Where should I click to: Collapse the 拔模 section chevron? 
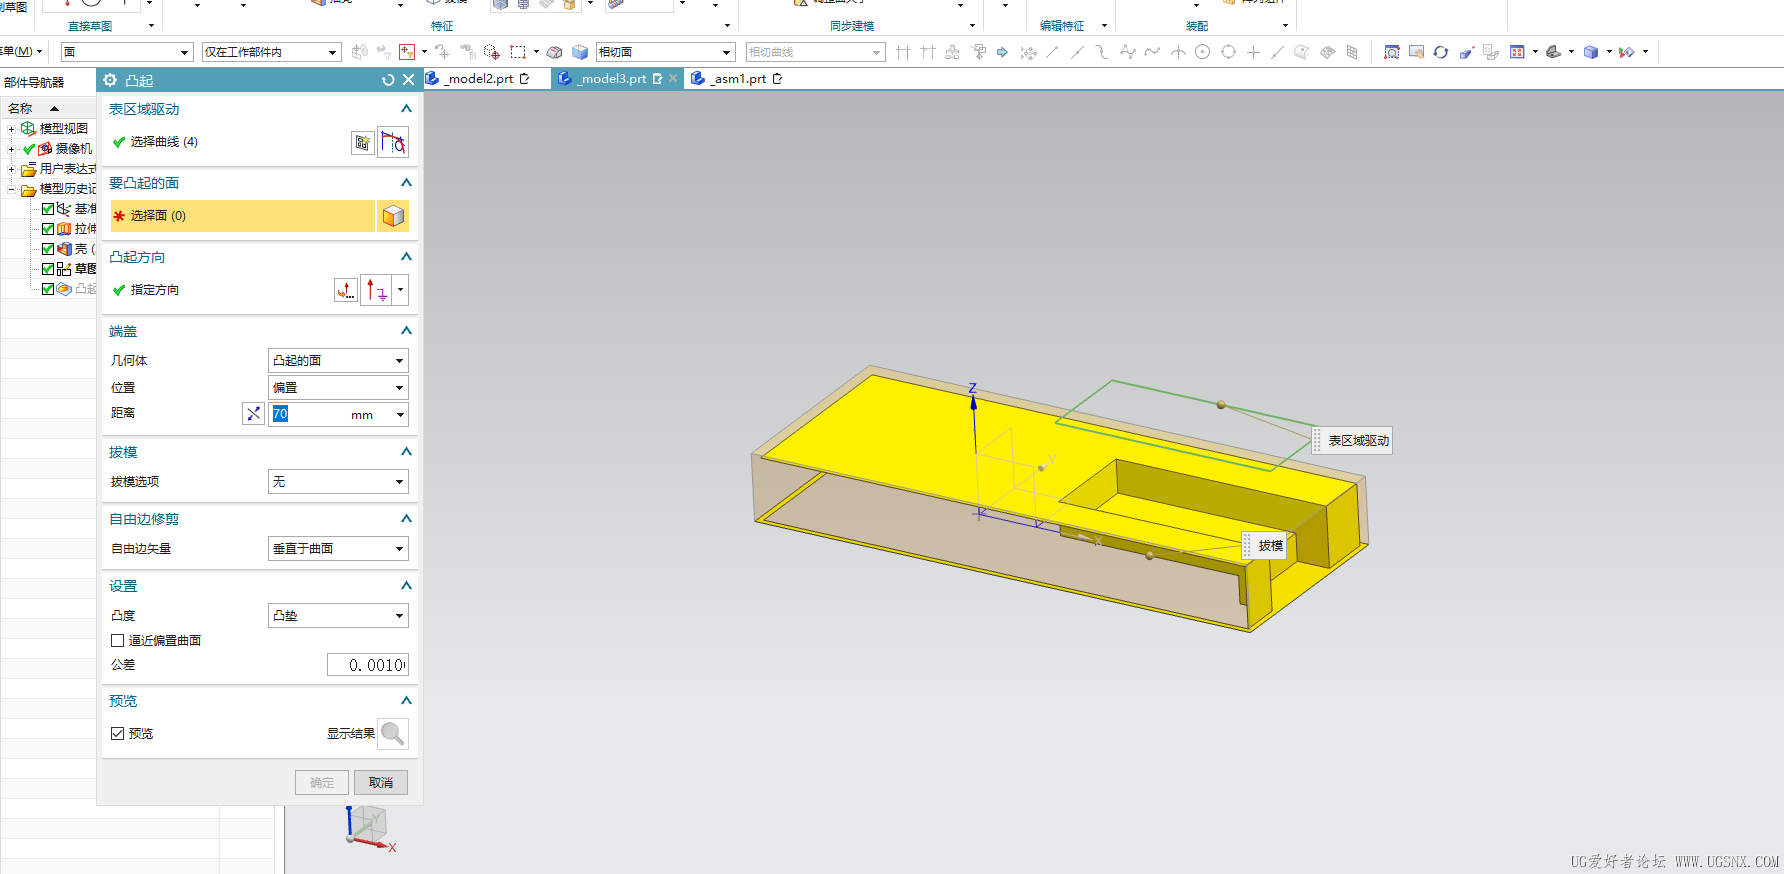pos(406,452)
